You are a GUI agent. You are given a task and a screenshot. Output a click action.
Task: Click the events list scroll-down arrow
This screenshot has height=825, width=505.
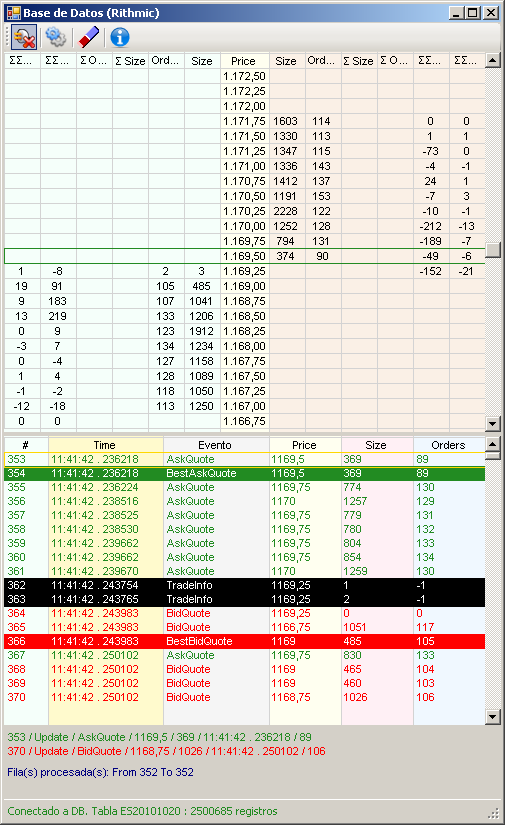pyautogui.click(x=492, y=716)
